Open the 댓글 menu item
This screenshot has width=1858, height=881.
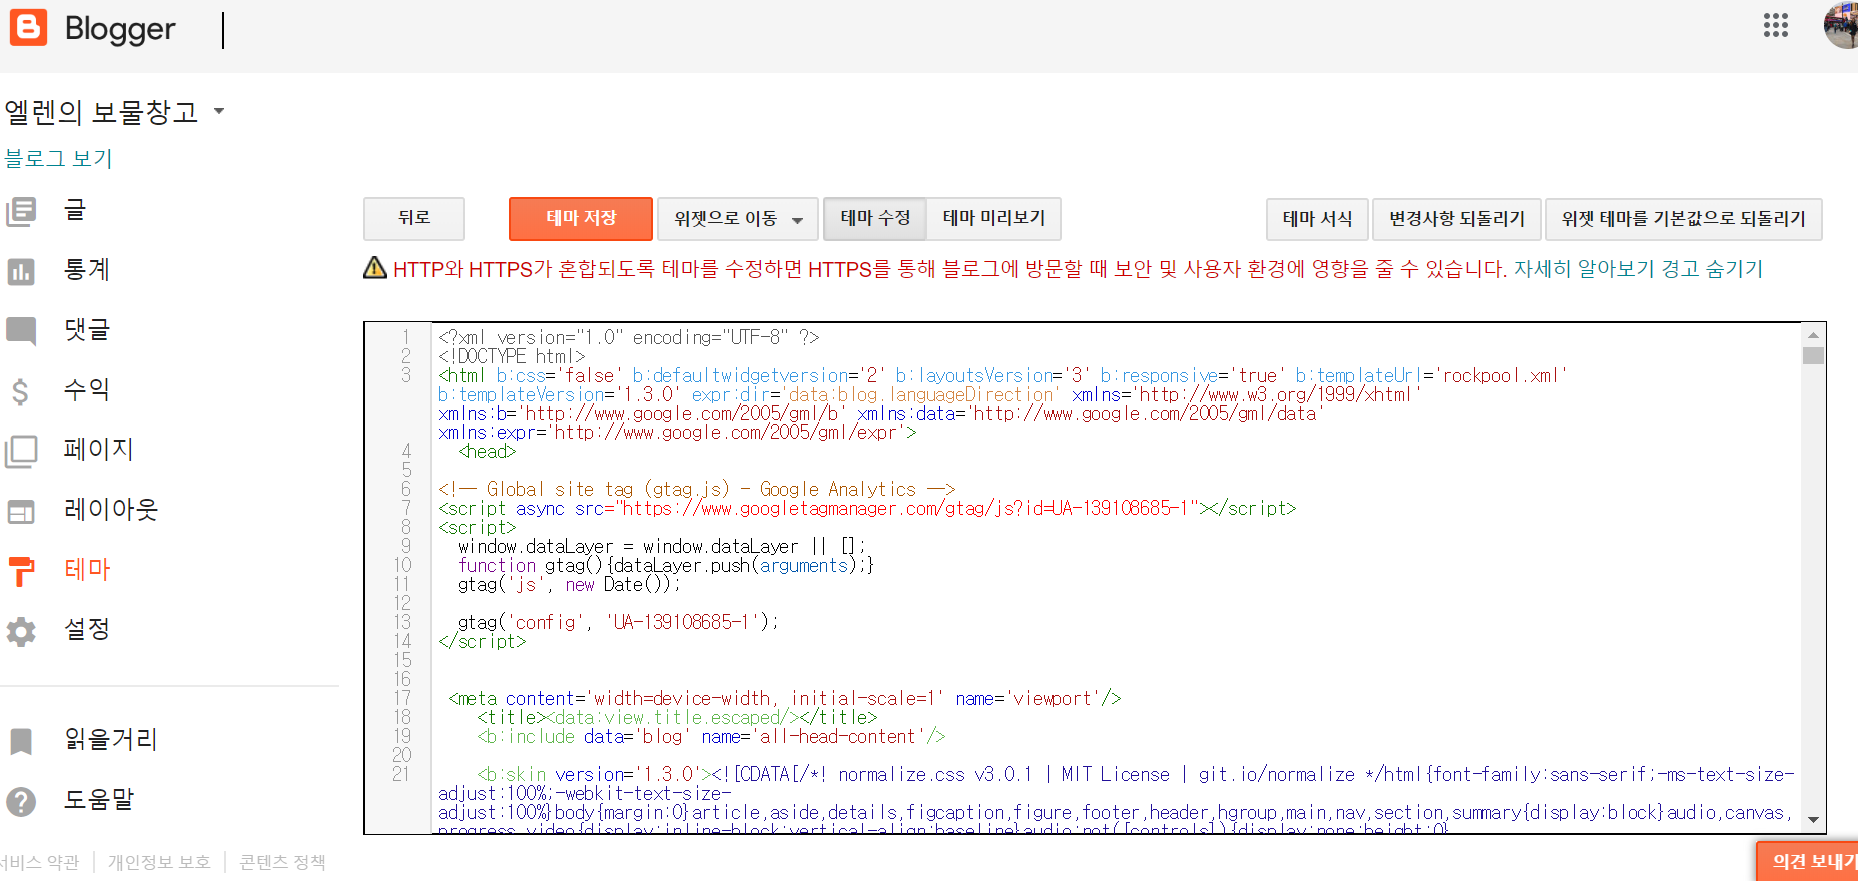pos(87,329)
